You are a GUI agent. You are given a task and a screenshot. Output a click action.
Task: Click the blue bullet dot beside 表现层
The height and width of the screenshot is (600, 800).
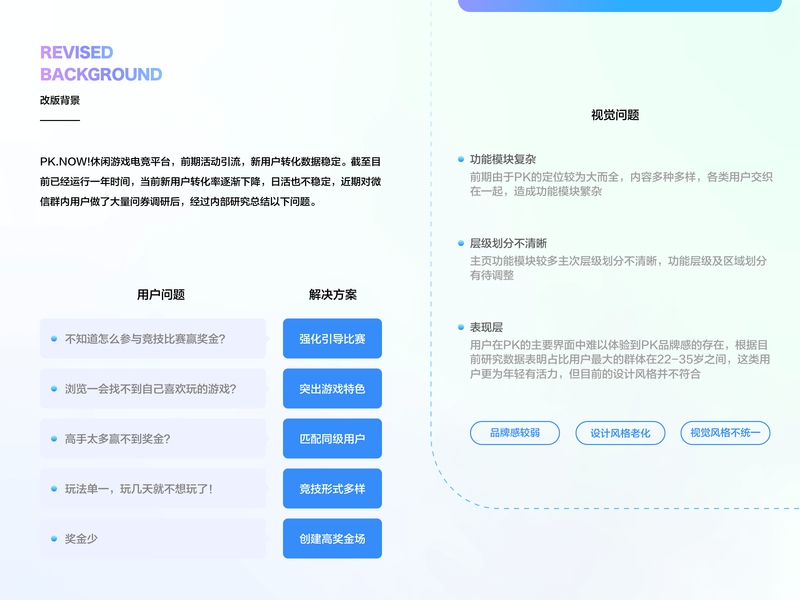461,327
